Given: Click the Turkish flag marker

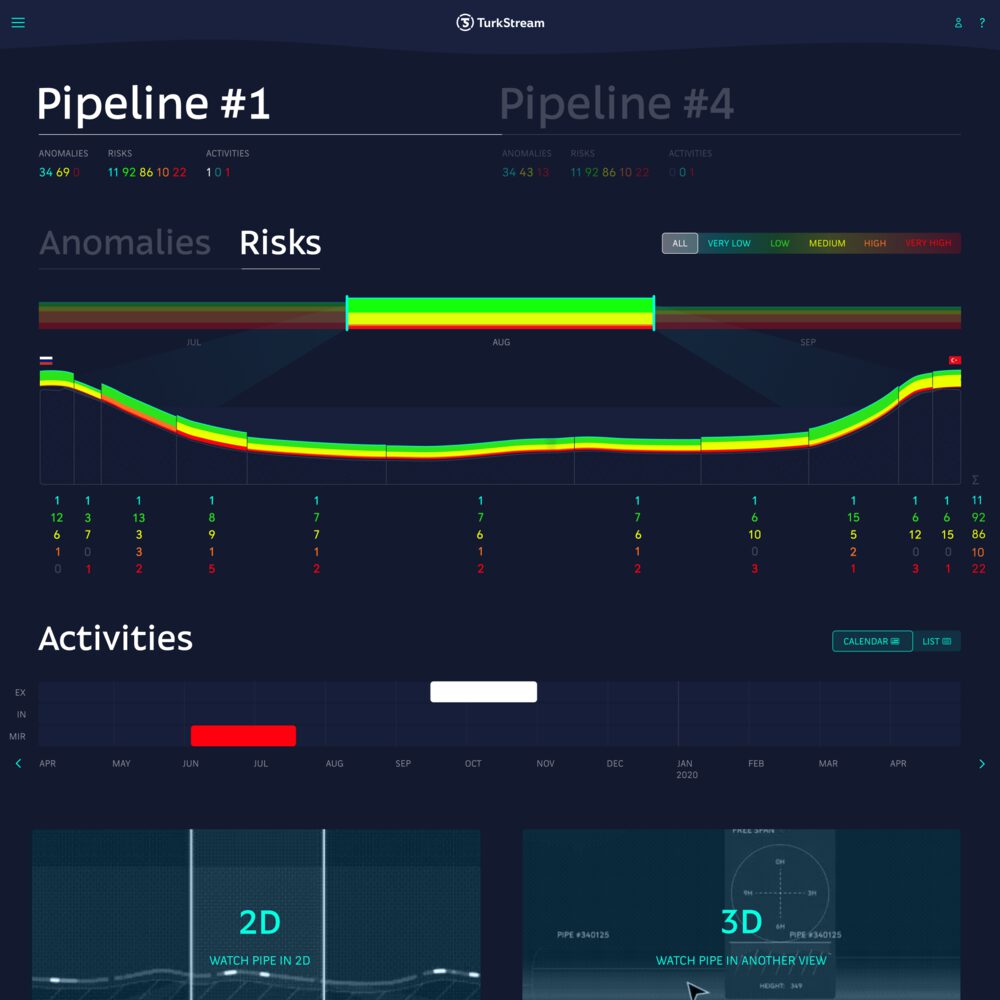Looking at the screenshot, I should 954,360.
